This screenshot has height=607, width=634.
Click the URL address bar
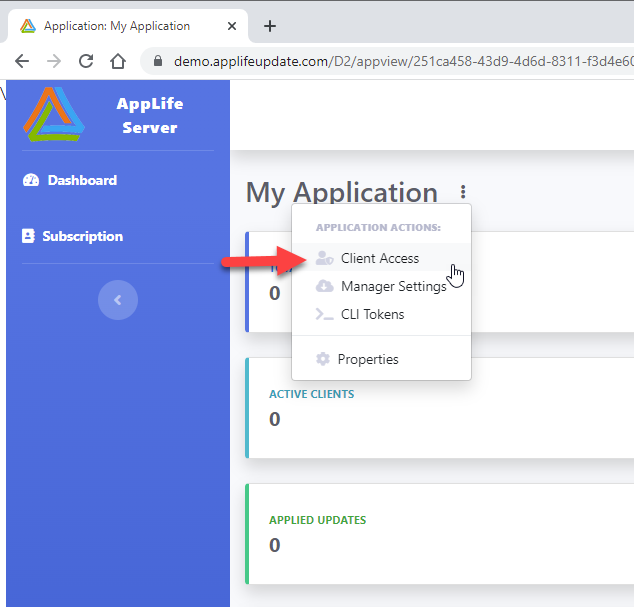pos(388,61)
